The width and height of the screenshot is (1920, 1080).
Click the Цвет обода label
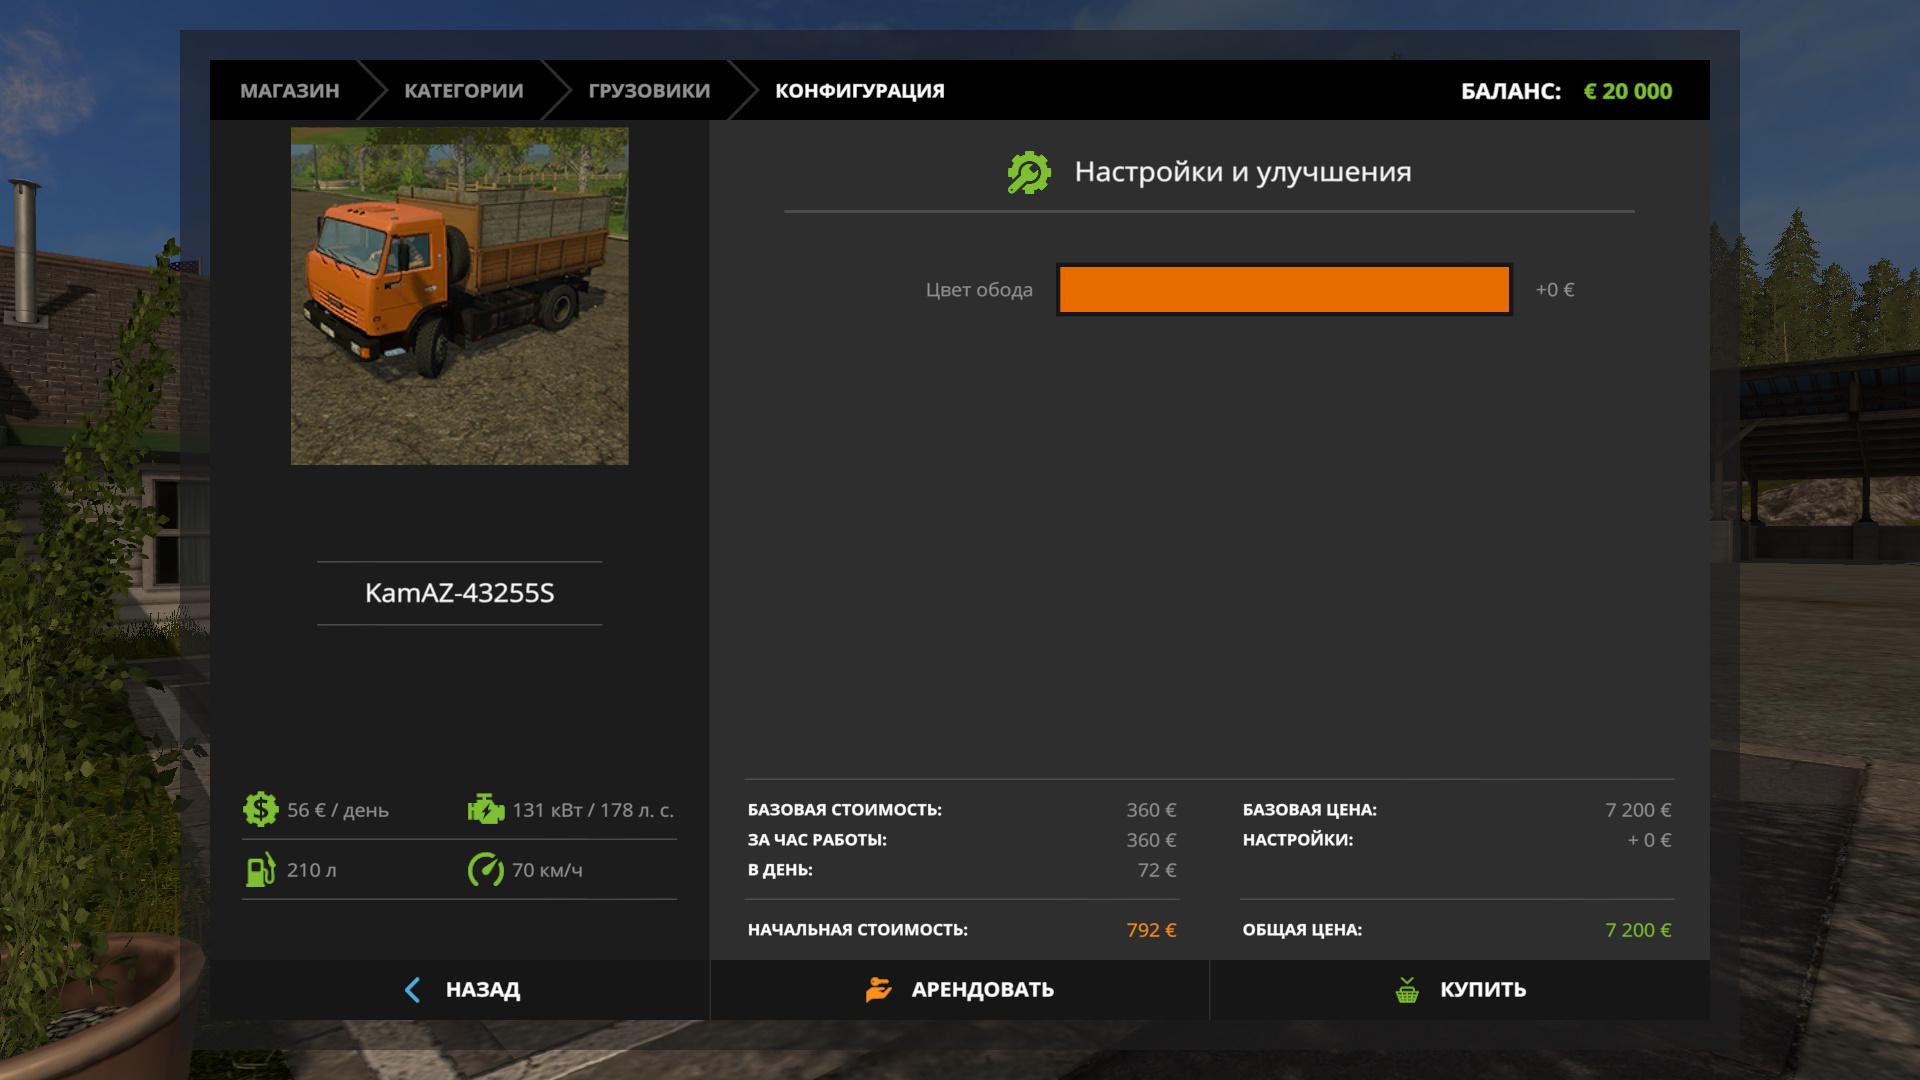[978, 290]
